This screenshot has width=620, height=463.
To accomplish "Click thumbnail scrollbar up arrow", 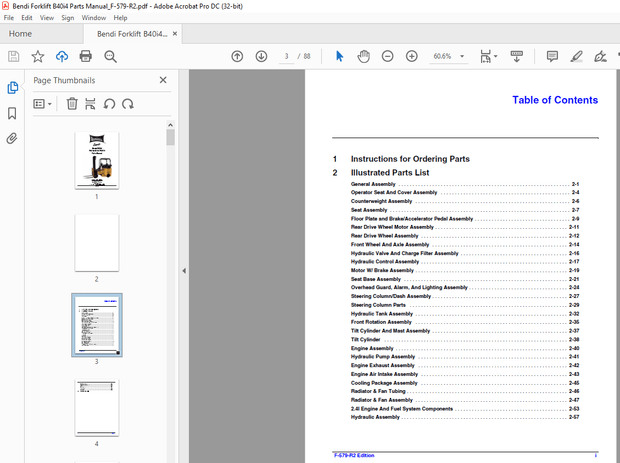I will 170,125.
